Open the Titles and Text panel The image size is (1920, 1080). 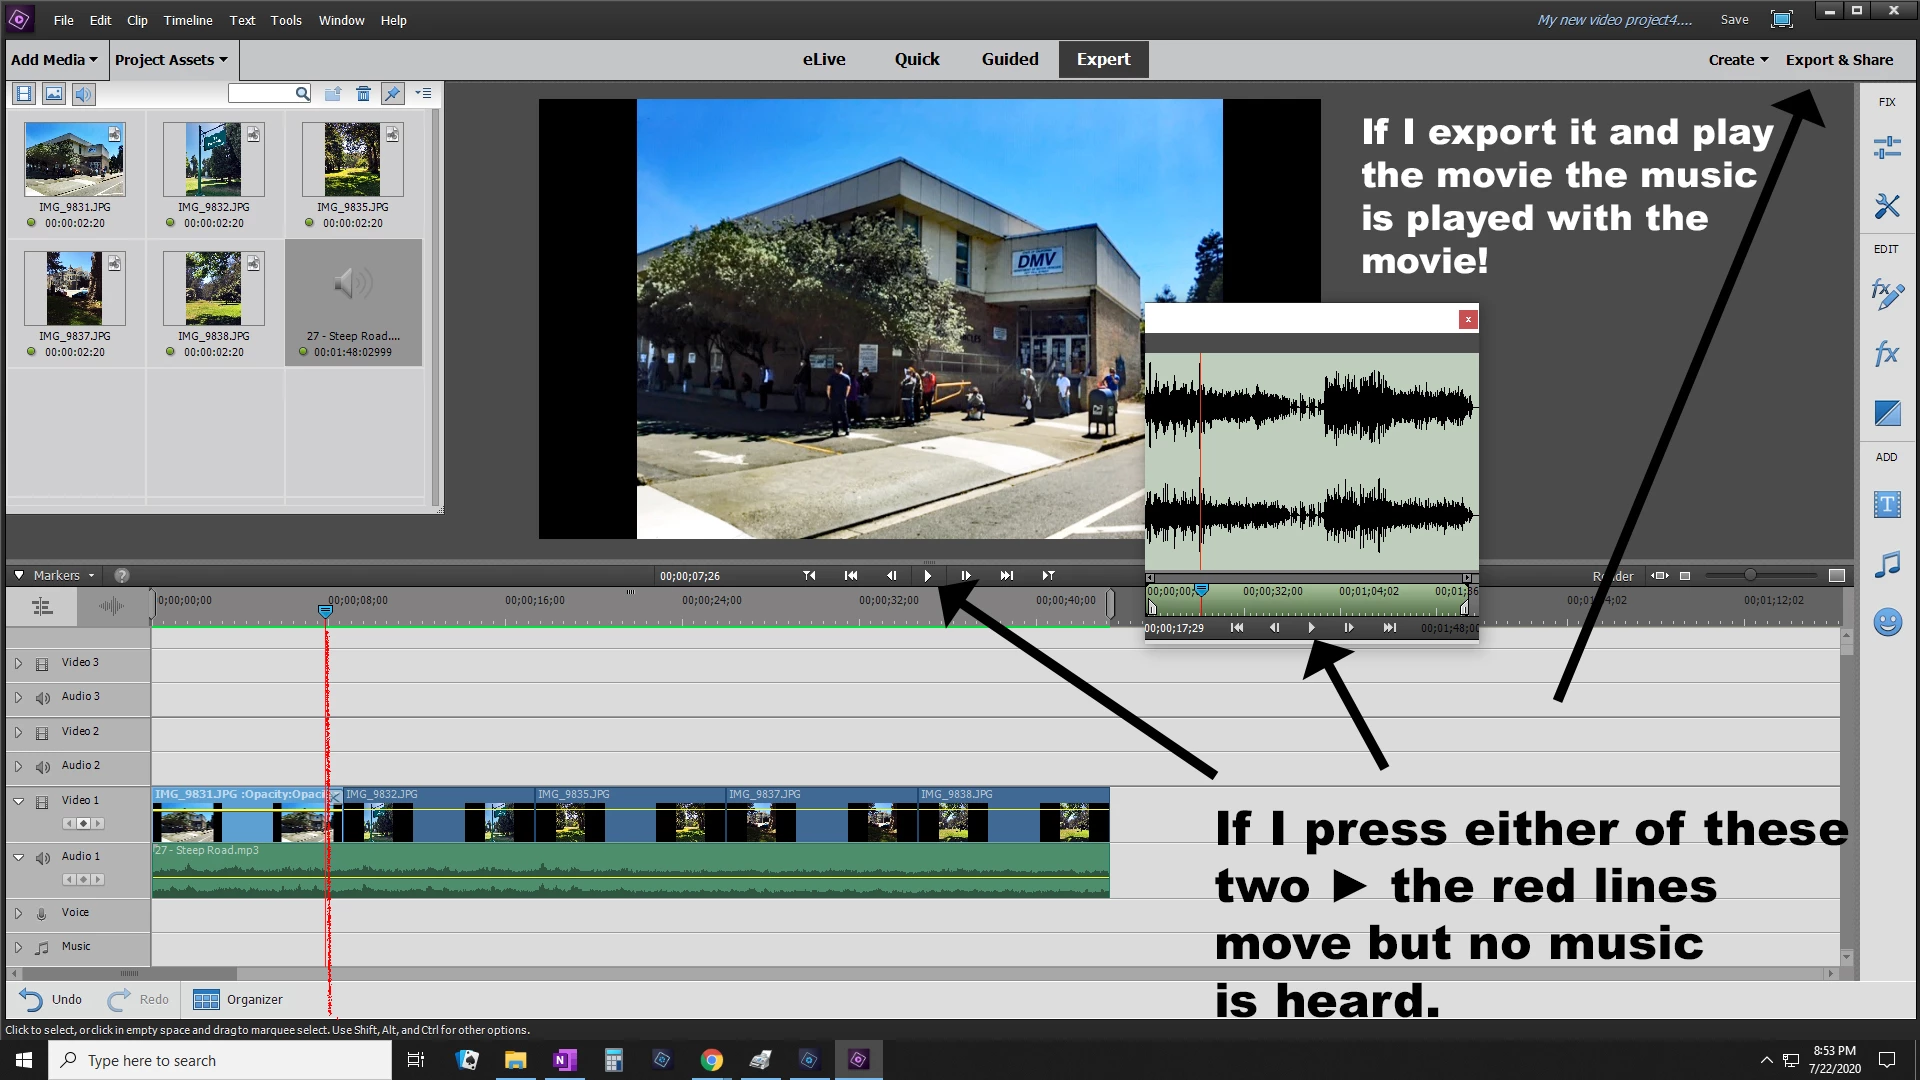1886,505
